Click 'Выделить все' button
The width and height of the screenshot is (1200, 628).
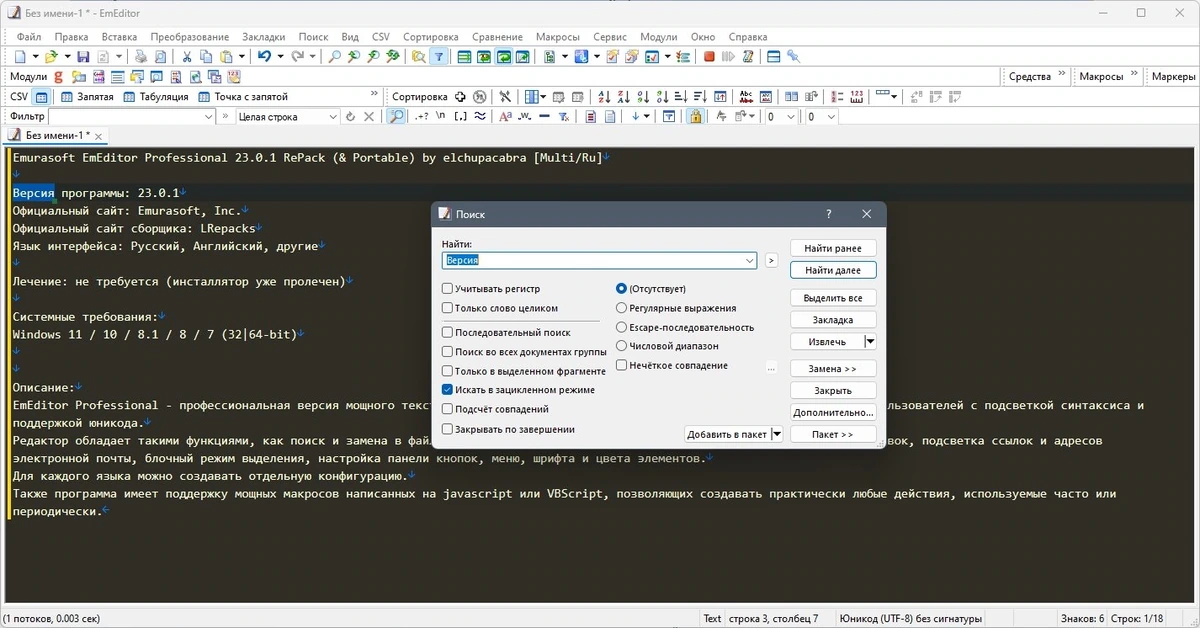click(x=833, y=298)
